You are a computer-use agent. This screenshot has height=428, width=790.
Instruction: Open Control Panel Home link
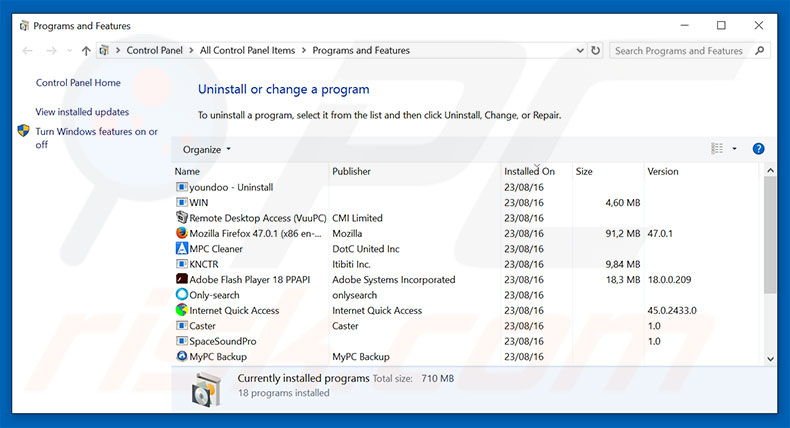(x=78, y=83)
